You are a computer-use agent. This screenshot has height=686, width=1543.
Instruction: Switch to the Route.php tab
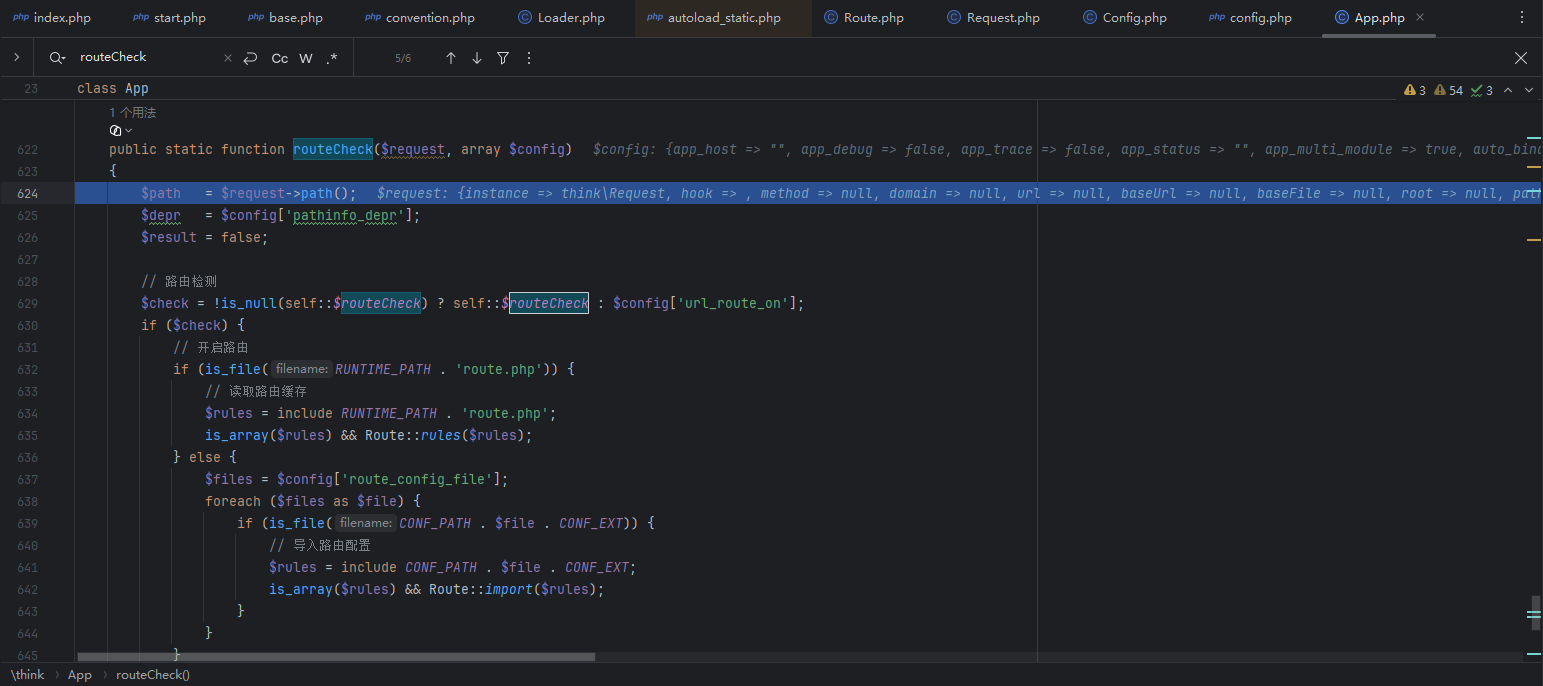[864, 18]
